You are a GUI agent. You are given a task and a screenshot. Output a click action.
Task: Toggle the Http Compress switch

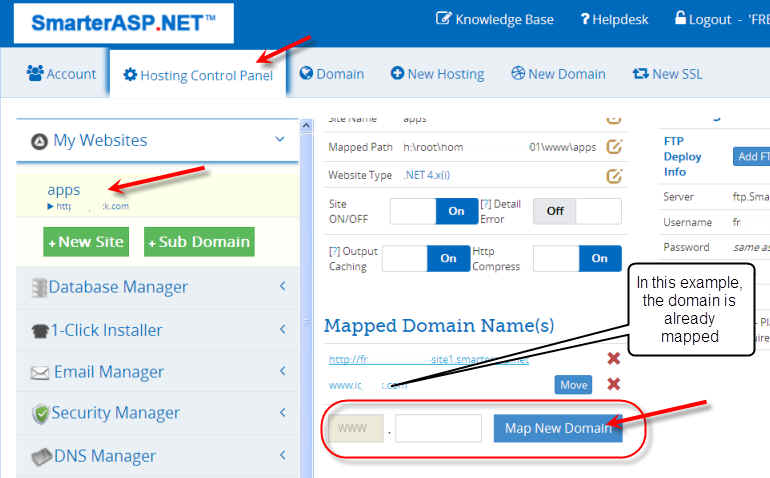coord(577,258)
